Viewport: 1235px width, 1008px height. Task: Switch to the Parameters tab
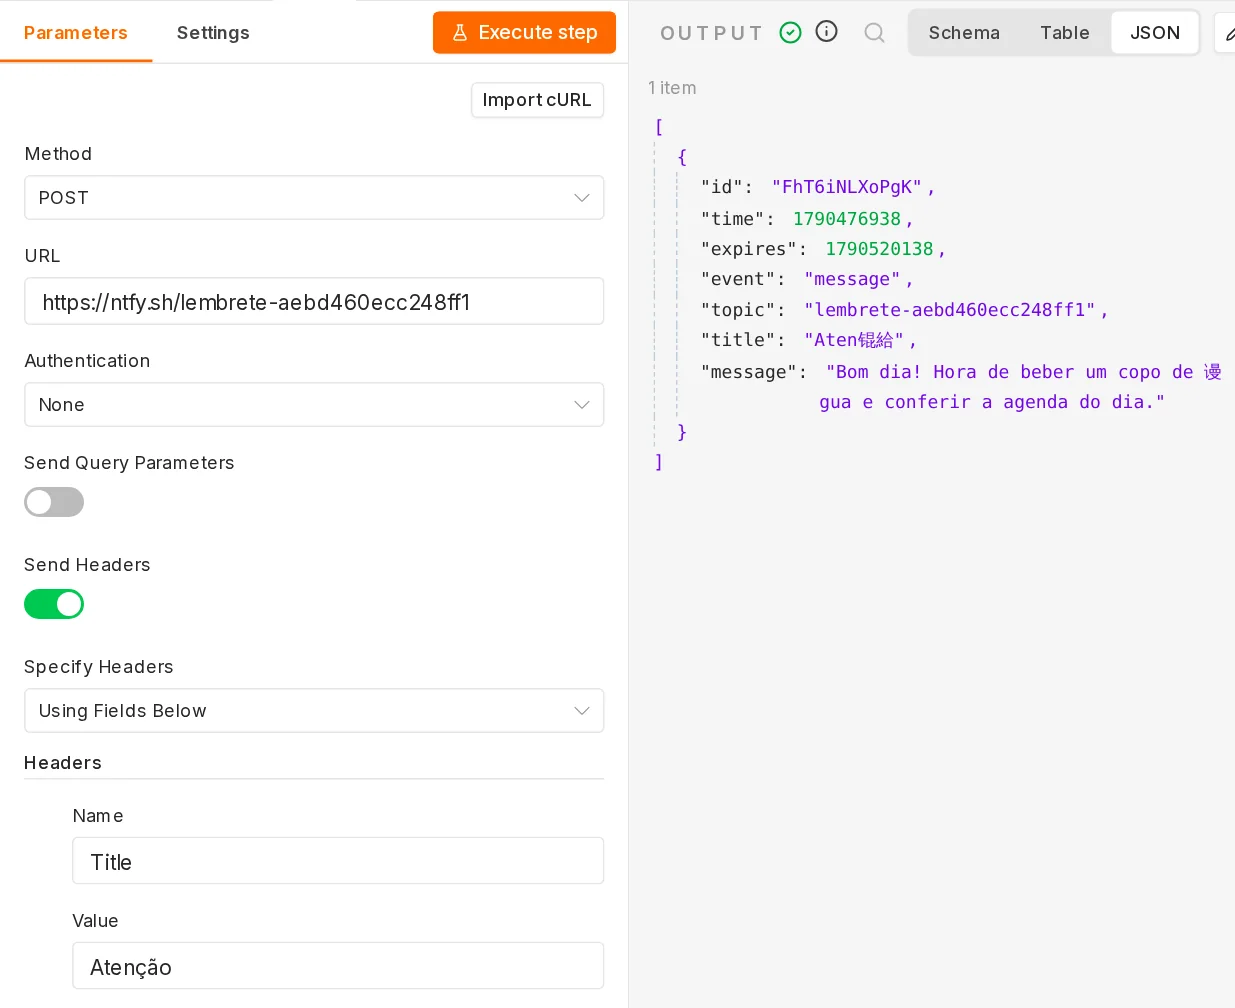pos(76,33)
